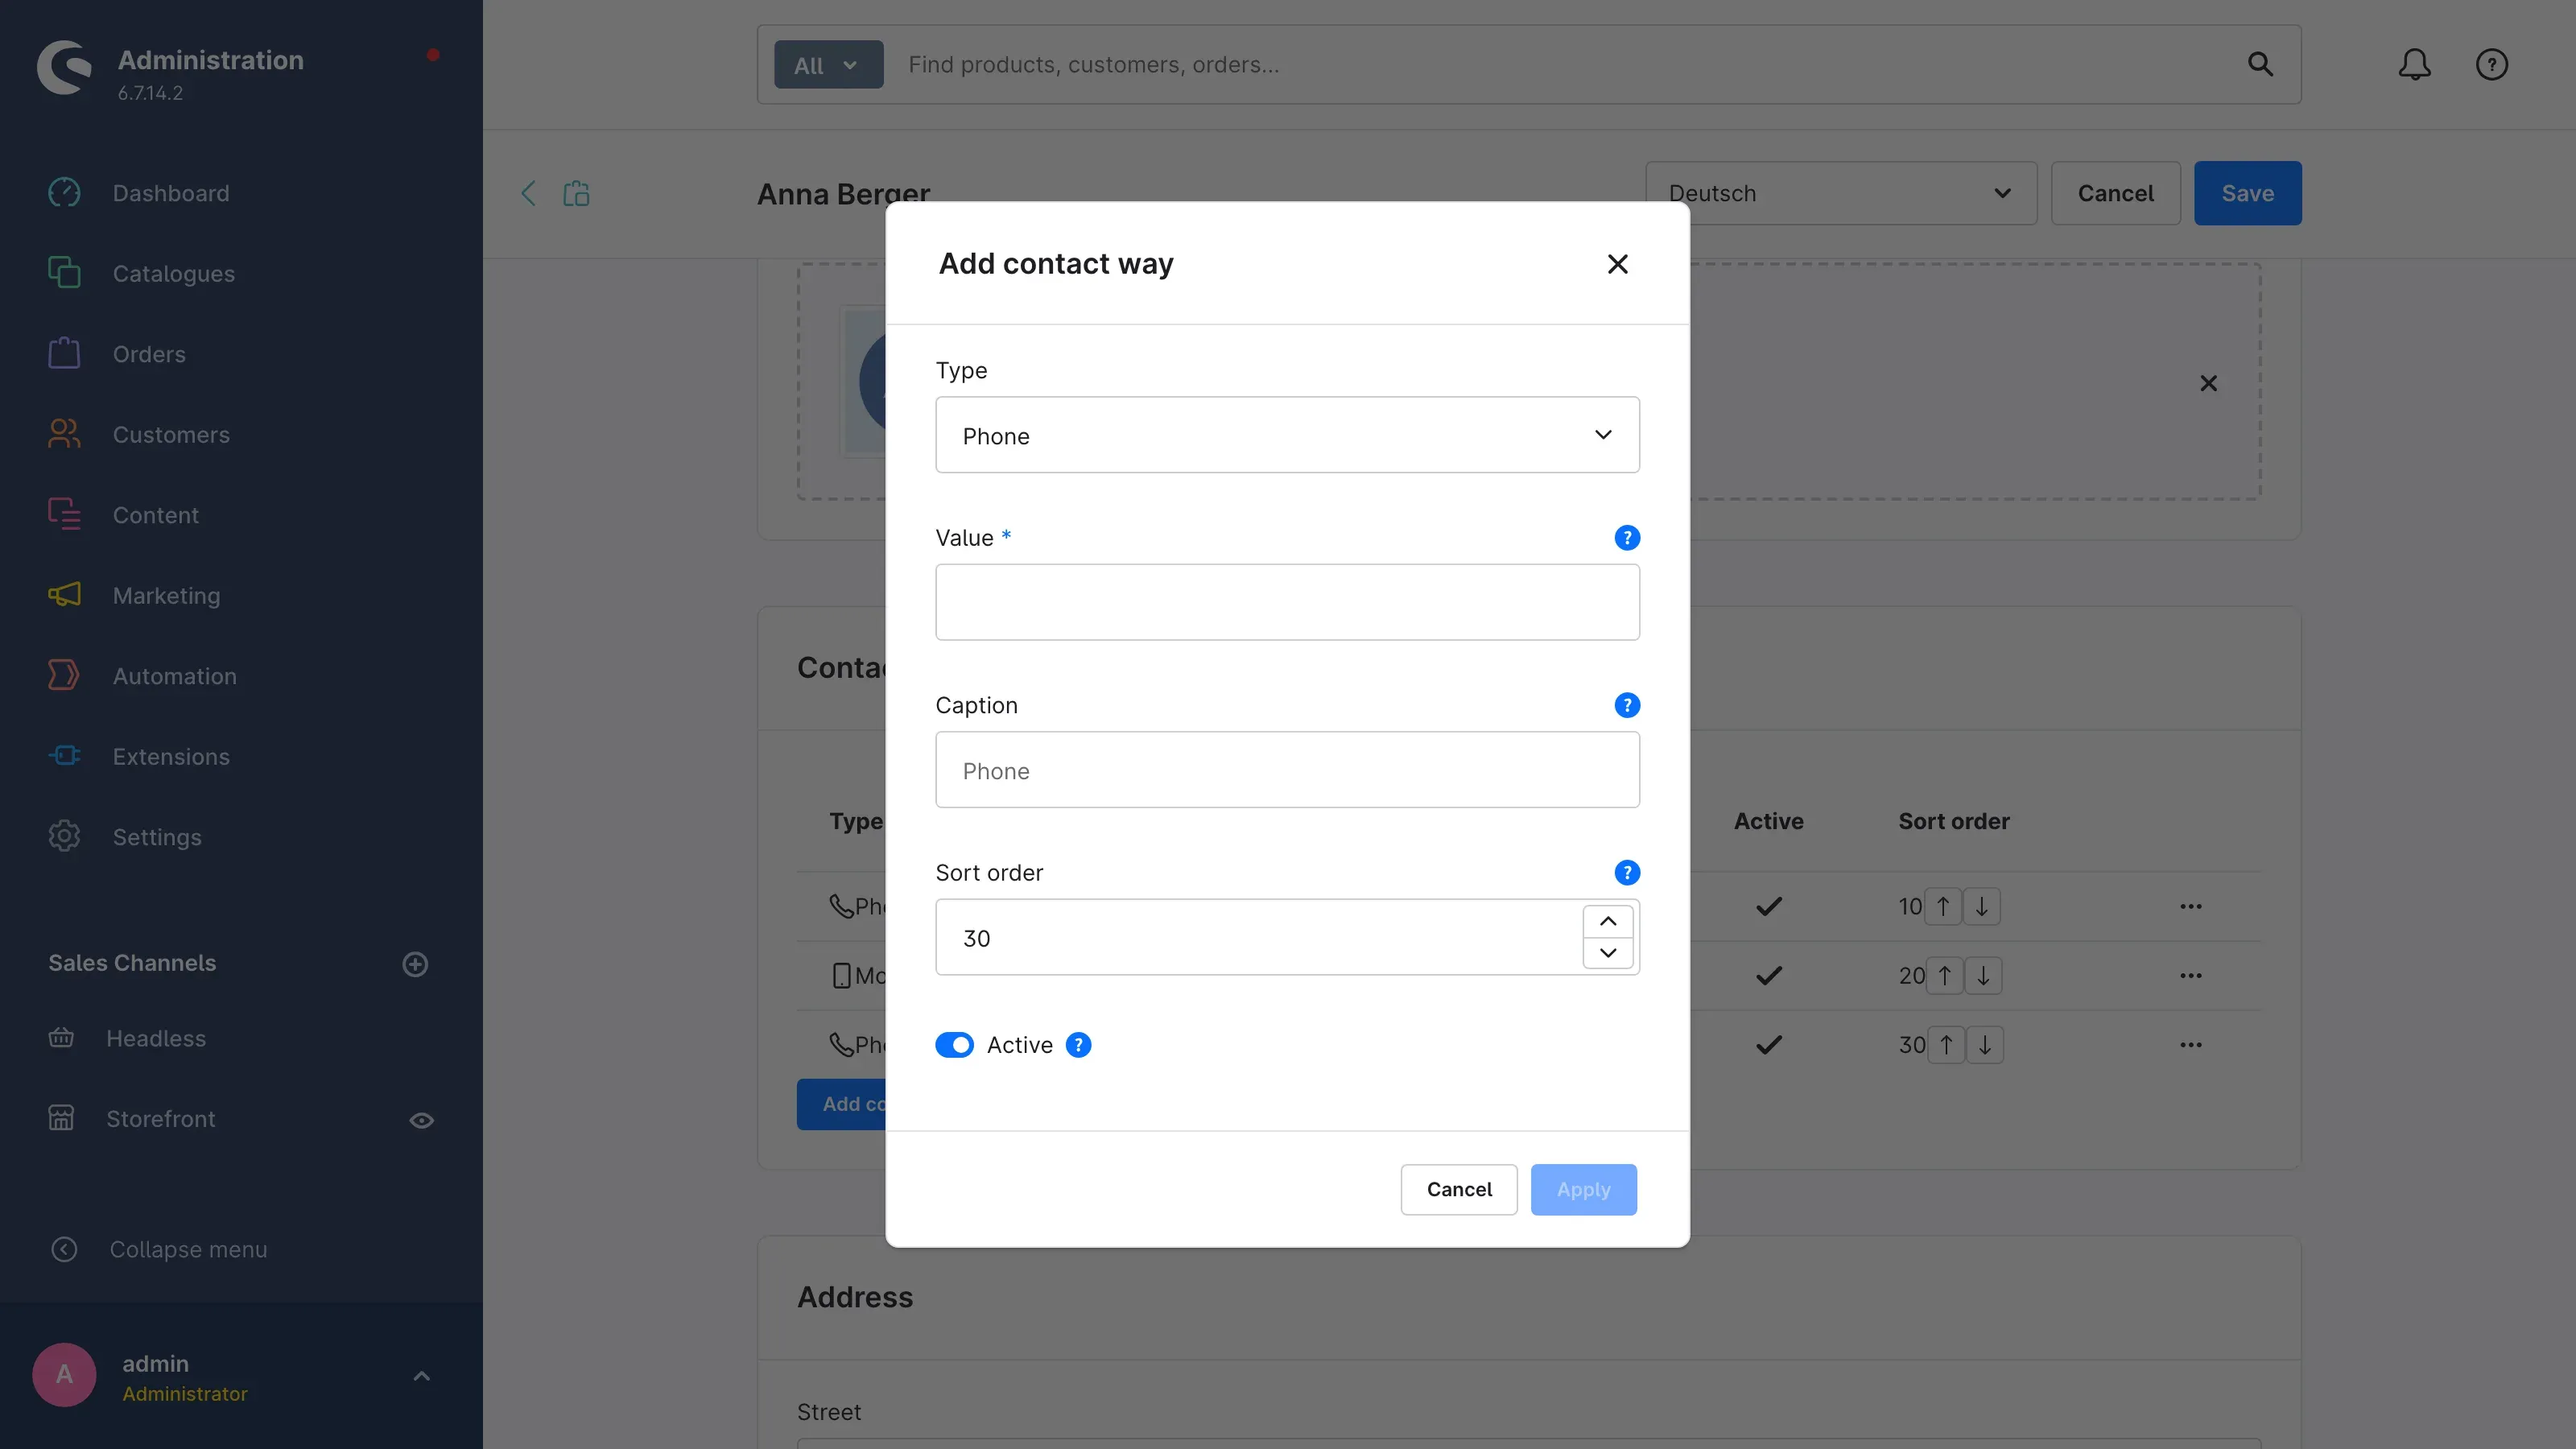Open the All search filter dropdown

(828, 65)
